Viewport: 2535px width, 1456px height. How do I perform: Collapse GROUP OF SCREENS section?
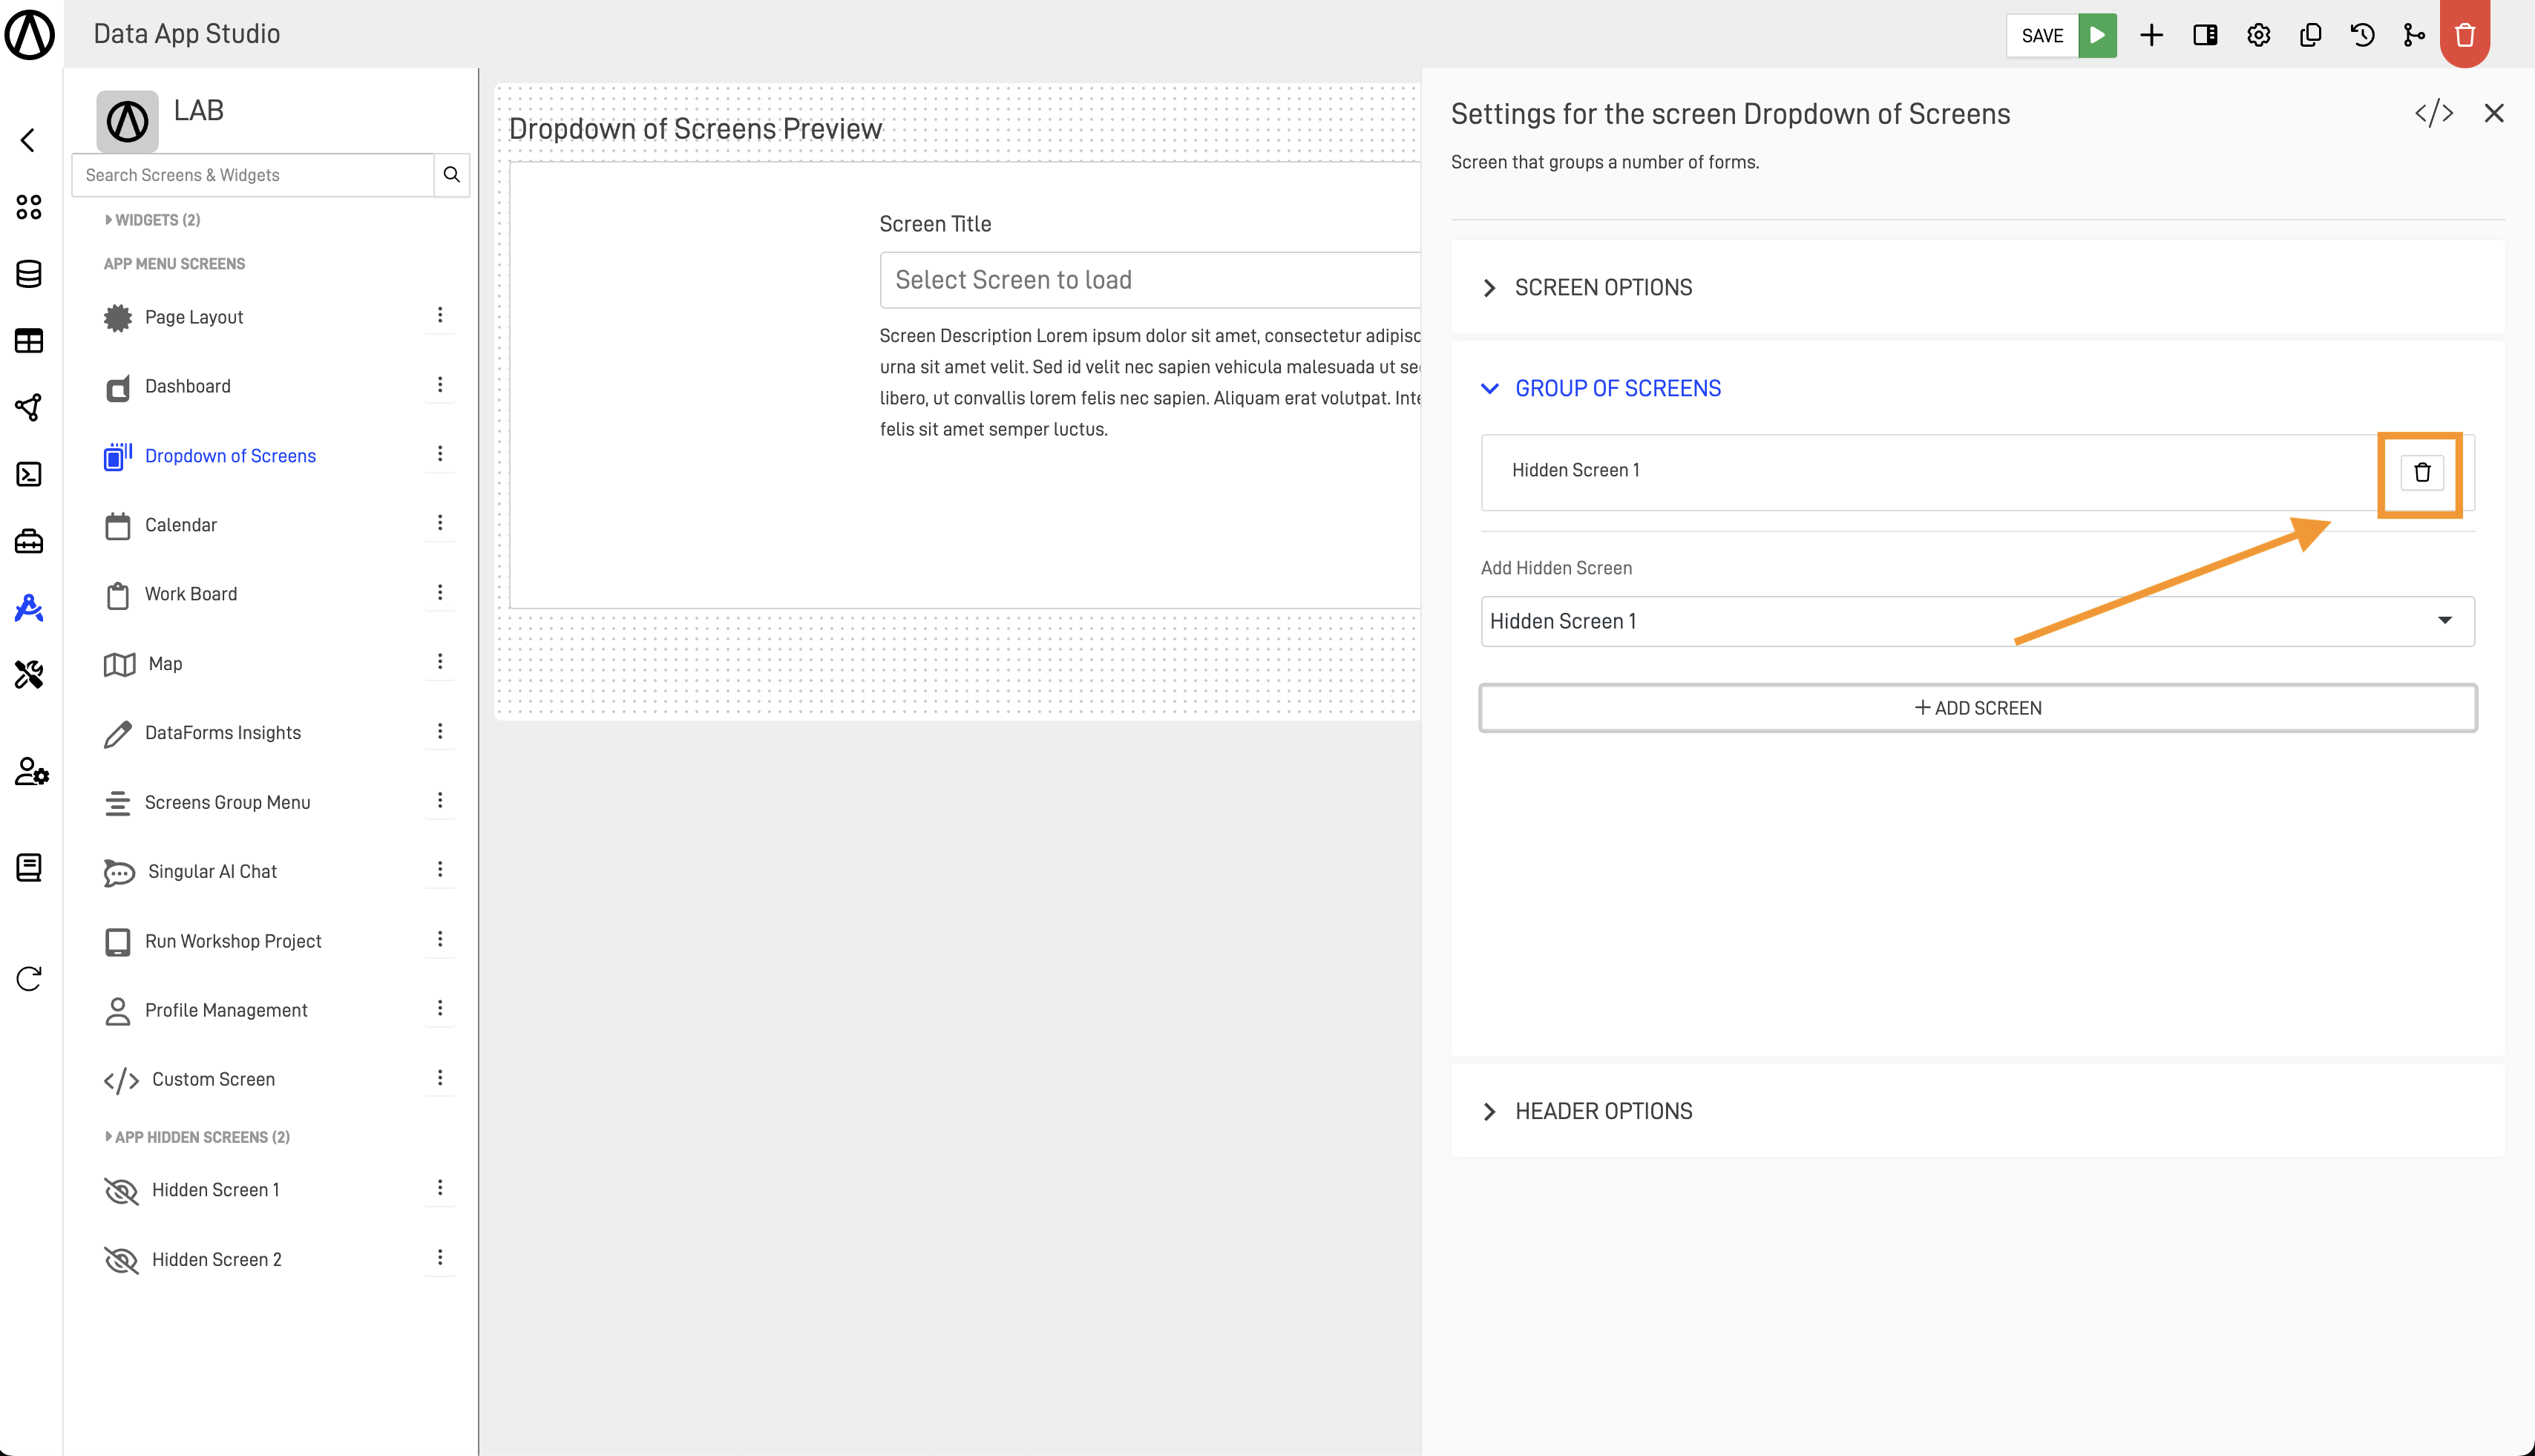(x=1601, y=388)
